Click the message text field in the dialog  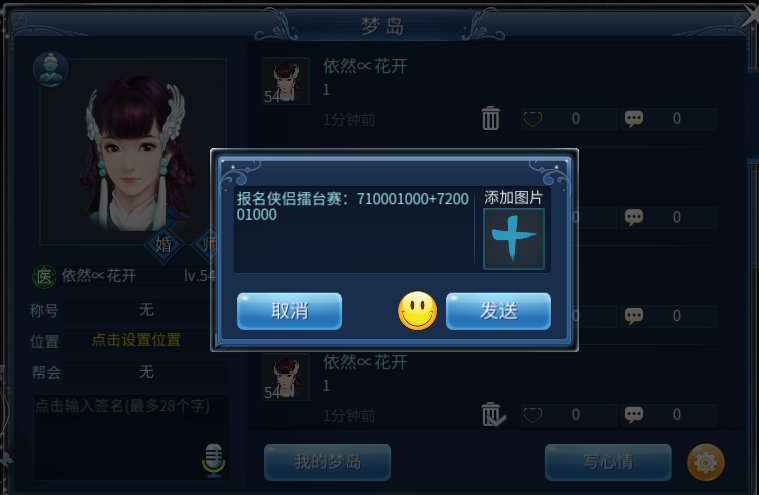coord(354,230)
